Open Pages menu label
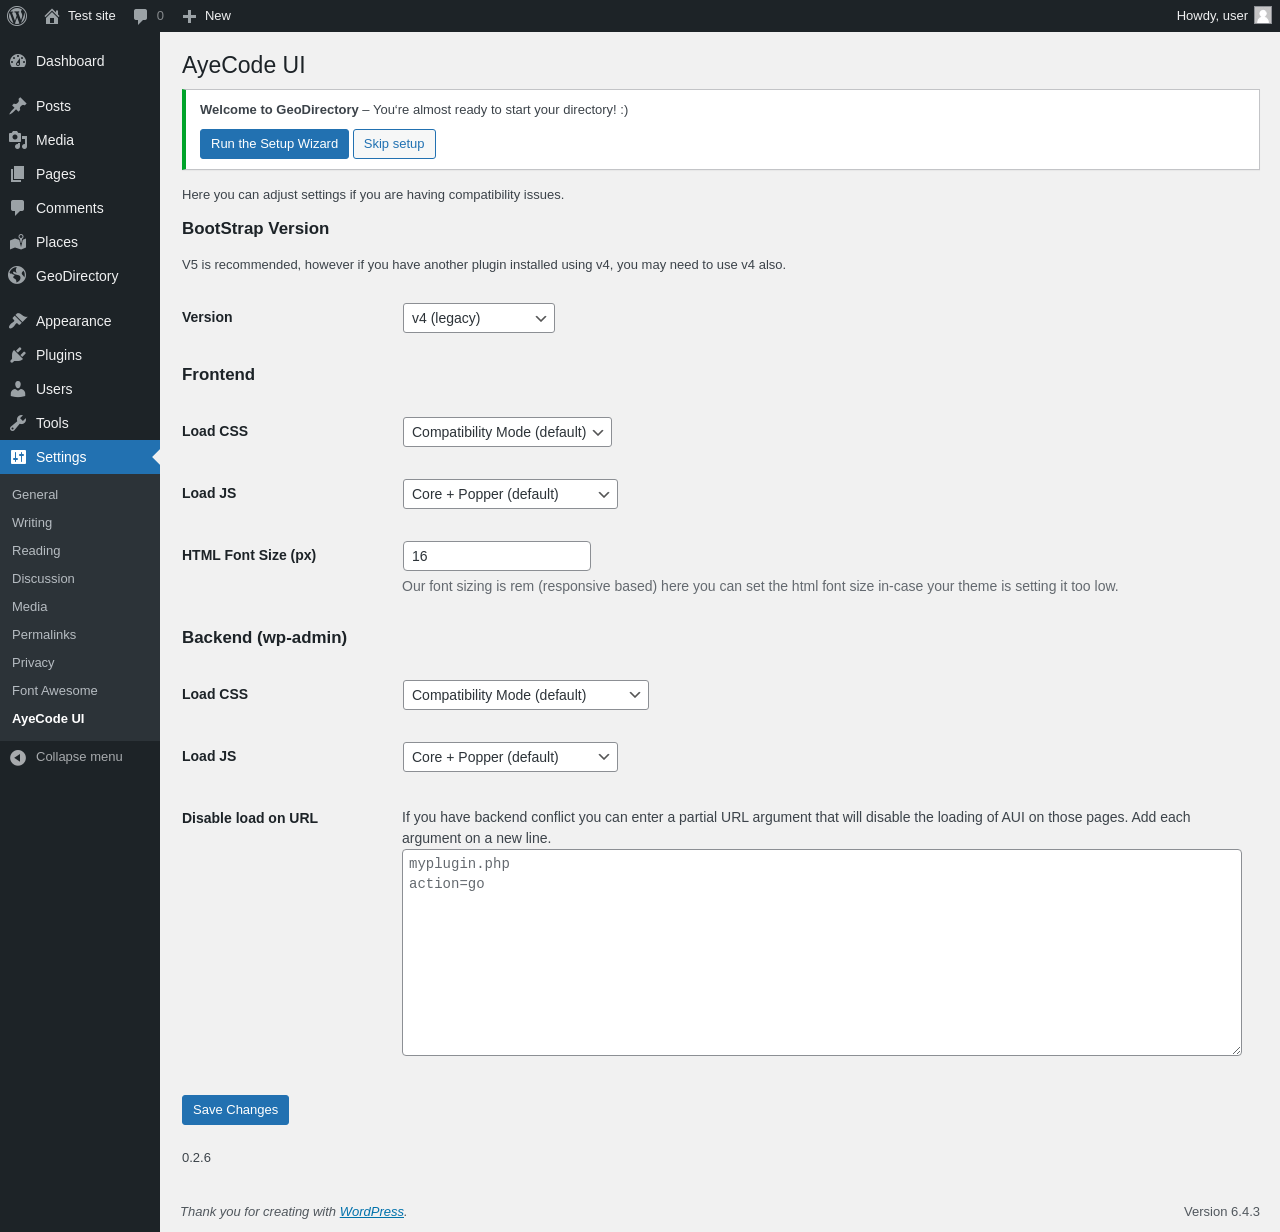 (56, 174)
